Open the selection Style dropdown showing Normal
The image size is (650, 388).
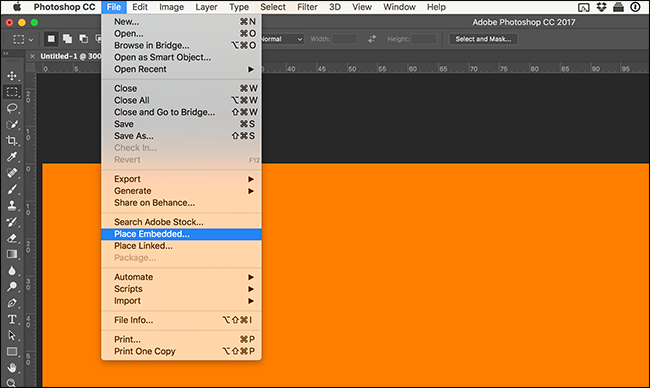pos(283,39)
